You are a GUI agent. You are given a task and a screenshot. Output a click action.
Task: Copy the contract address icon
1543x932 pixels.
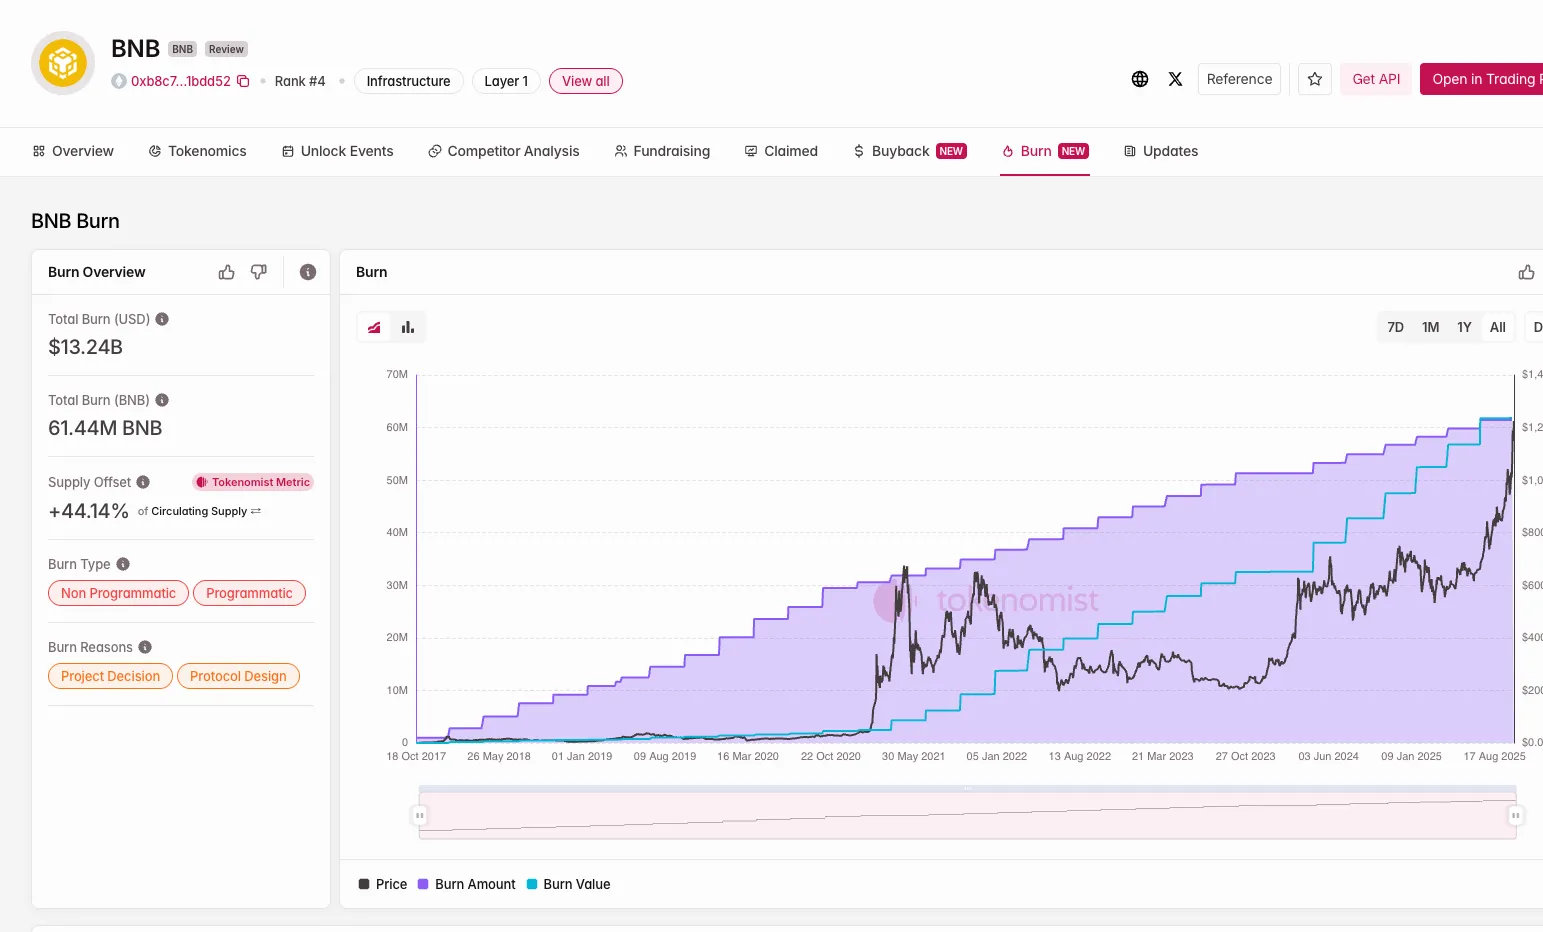[243, 81]
